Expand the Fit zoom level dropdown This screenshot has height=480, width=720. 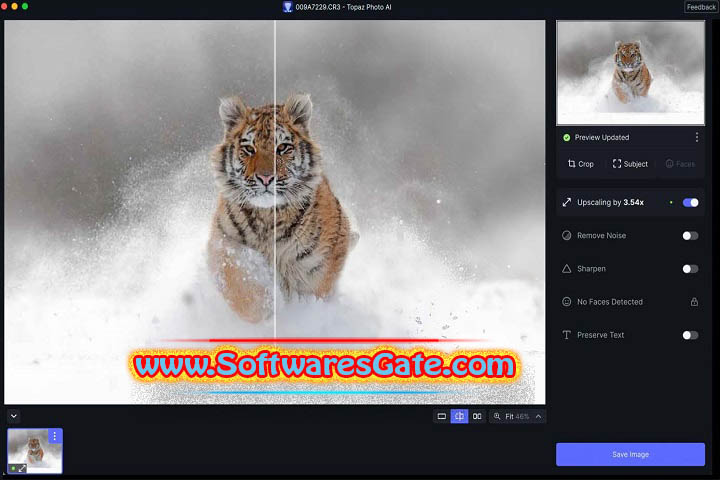pos(539,416)
